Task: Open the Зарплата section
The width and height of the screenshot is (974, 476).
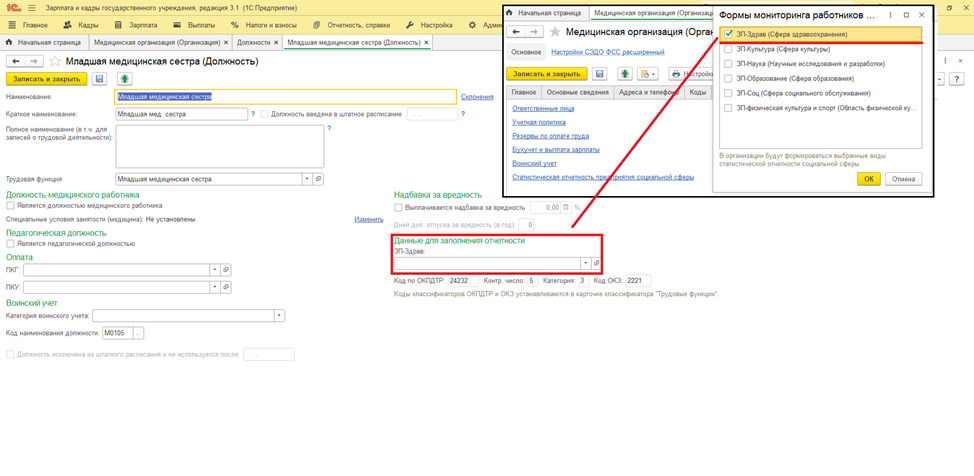Action: pos(136,25)
